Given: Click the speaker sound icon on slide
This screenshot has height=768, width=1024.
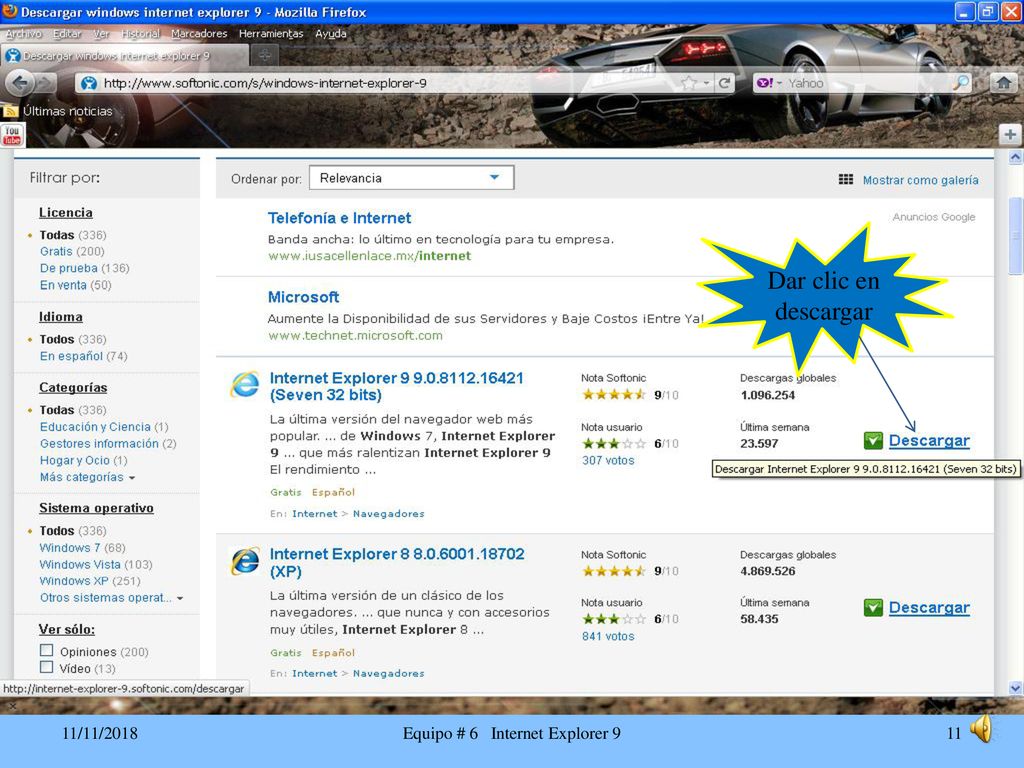Looking at the screenshot, I should [982, 729].
